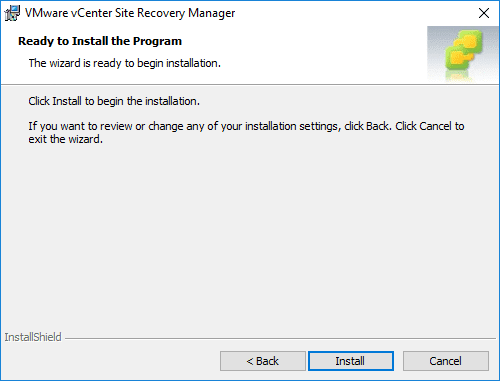Click 'The wizard is ready to begin installation.' text

click(x=125, y=63)
